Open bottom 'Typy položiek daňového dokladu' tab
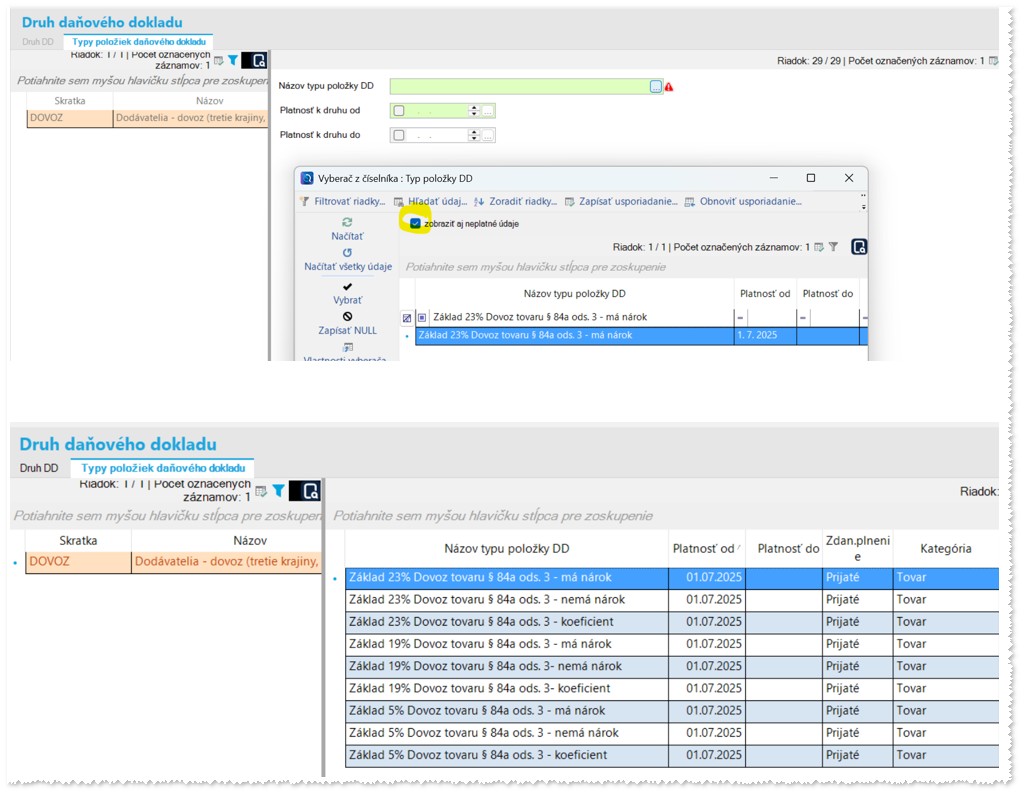 click(162, 468)
